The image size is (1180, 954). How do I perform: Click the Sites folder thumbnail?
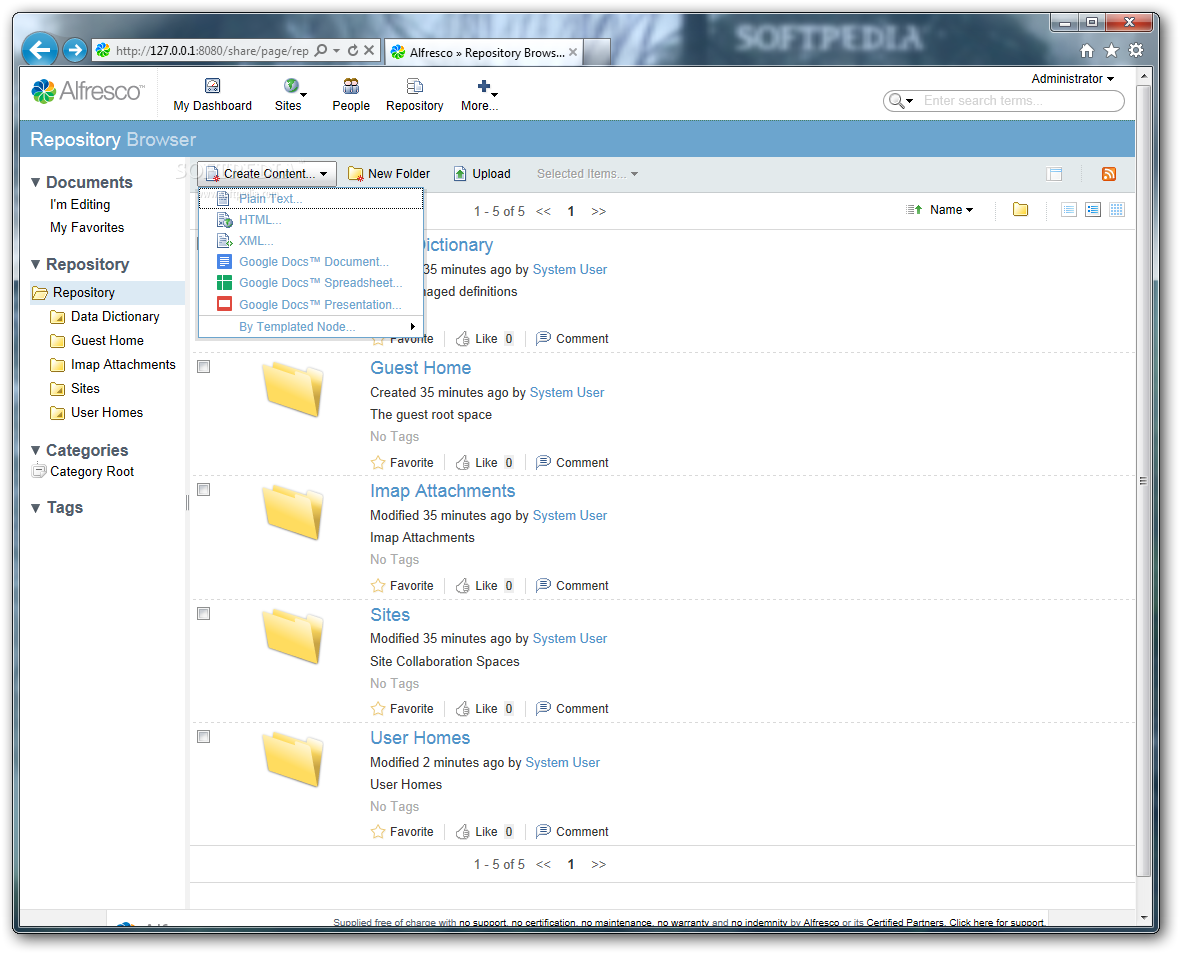pyautogui.click(x=293, y=636)
